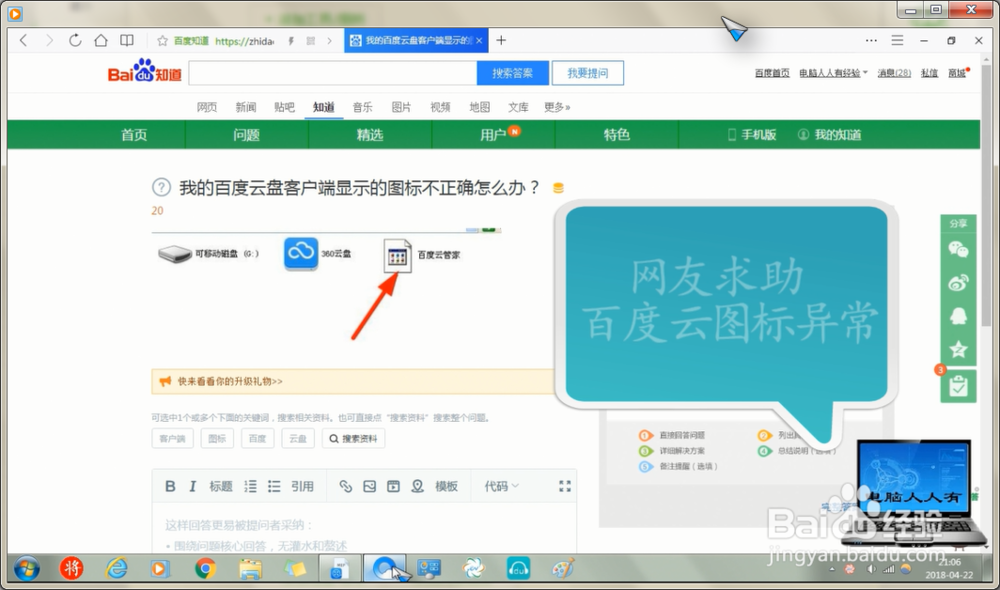Click the 搜索资料 button
Viewport: 1000px width, 590px height.
tap(353, 439)
